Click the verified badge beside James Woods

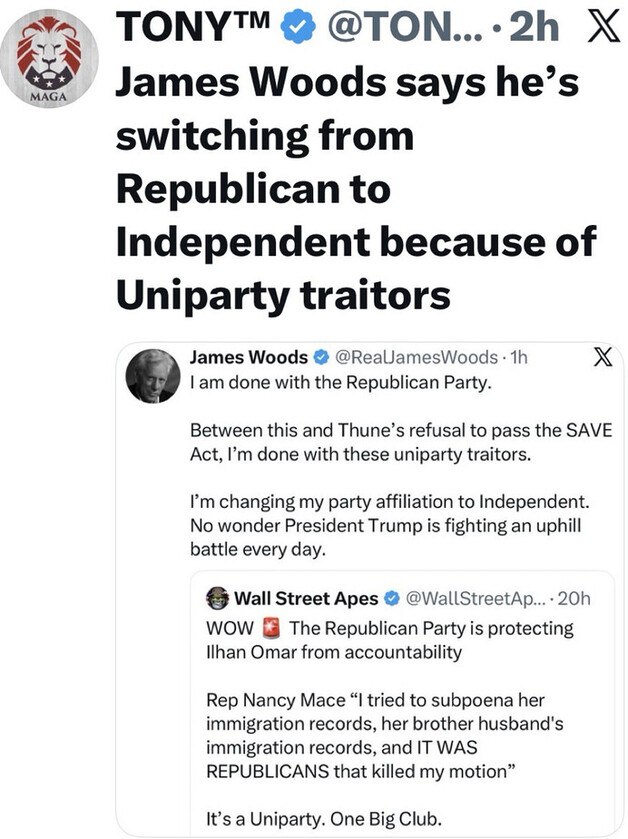pyautogui.click(x=320, y=357)
